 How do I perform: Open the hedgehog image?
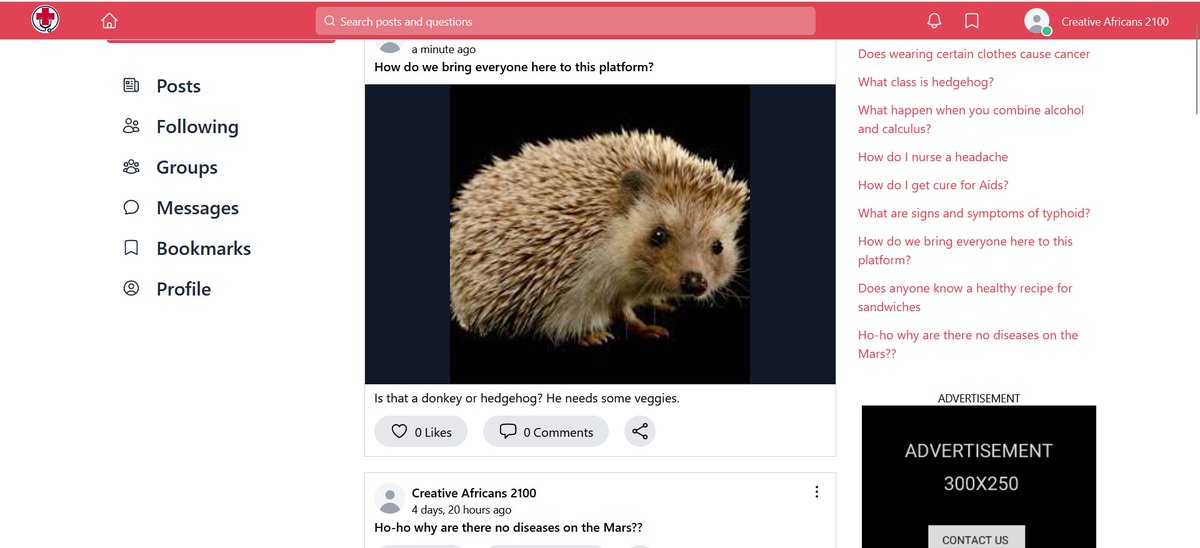[600, 234]
